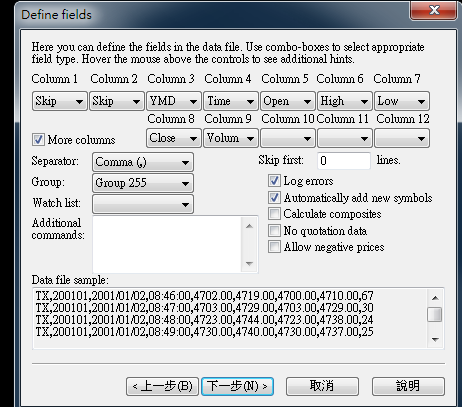Enable Allow negative prices checkbox

(274, 247)
